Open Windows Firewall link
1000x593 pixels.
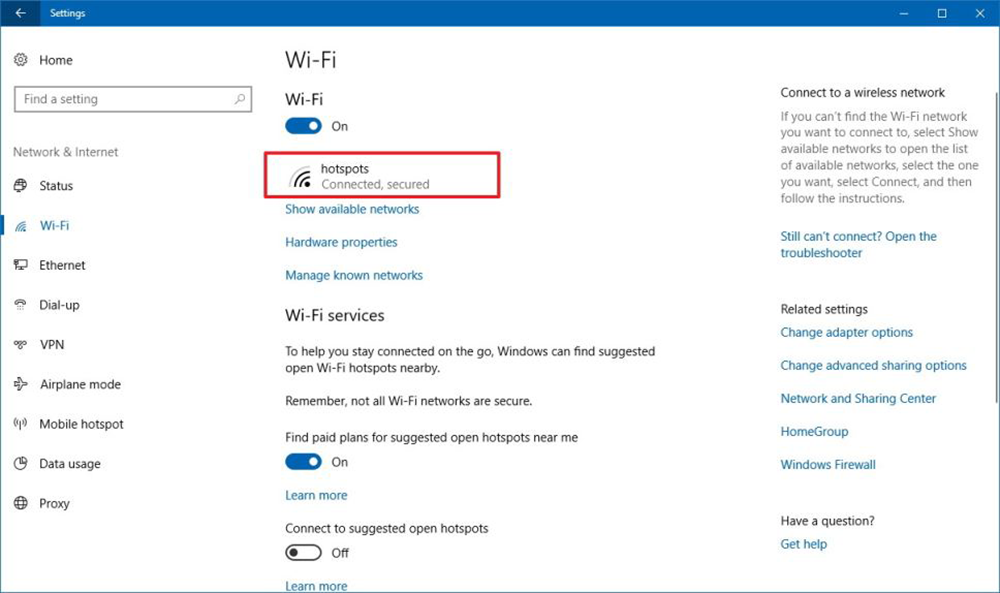828,465
